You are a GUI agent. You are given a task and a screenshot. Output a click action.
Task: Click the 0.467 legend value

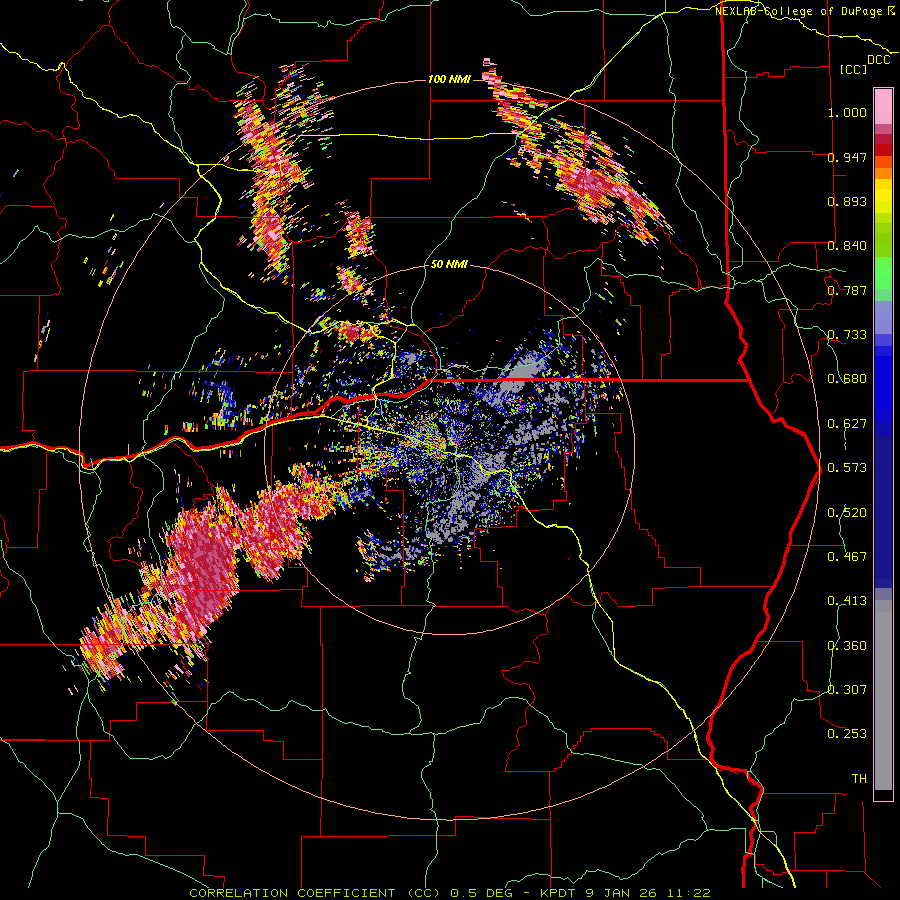point(847,557)
